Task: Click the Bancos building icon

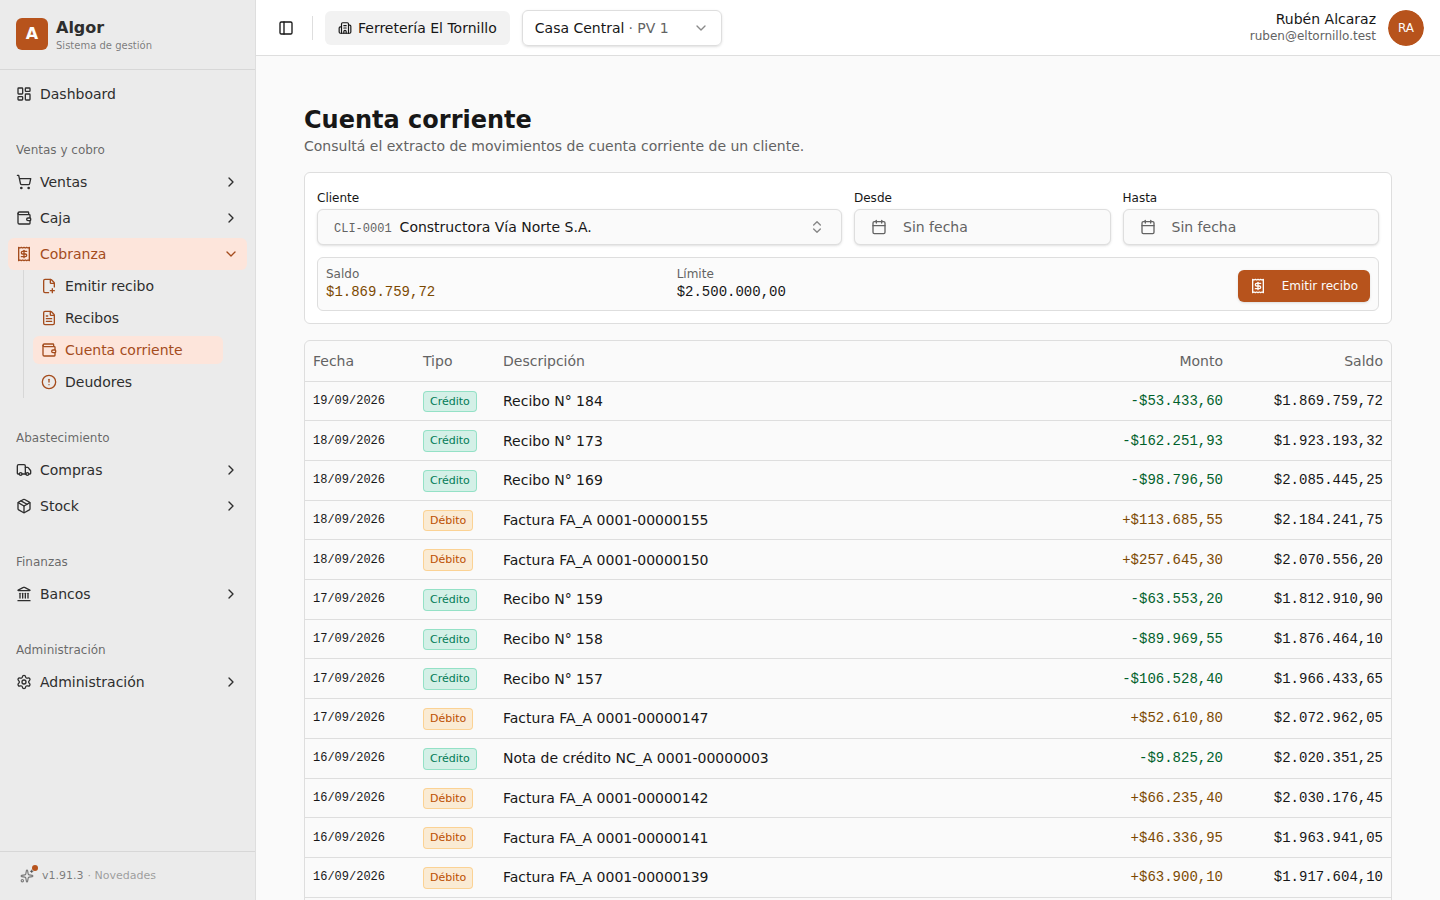Action: [x=24, y=594]
